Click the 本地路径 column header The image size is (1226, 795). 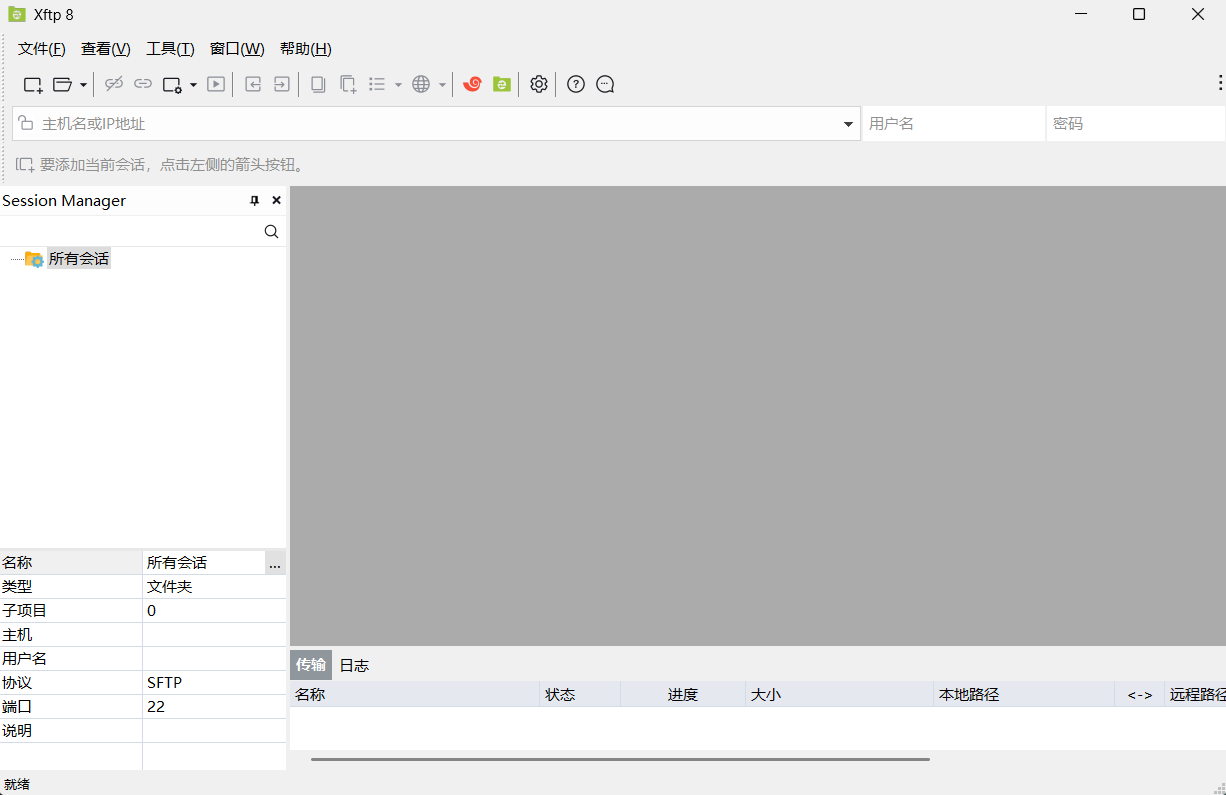pyautogui.click(x=1024, y=694)
